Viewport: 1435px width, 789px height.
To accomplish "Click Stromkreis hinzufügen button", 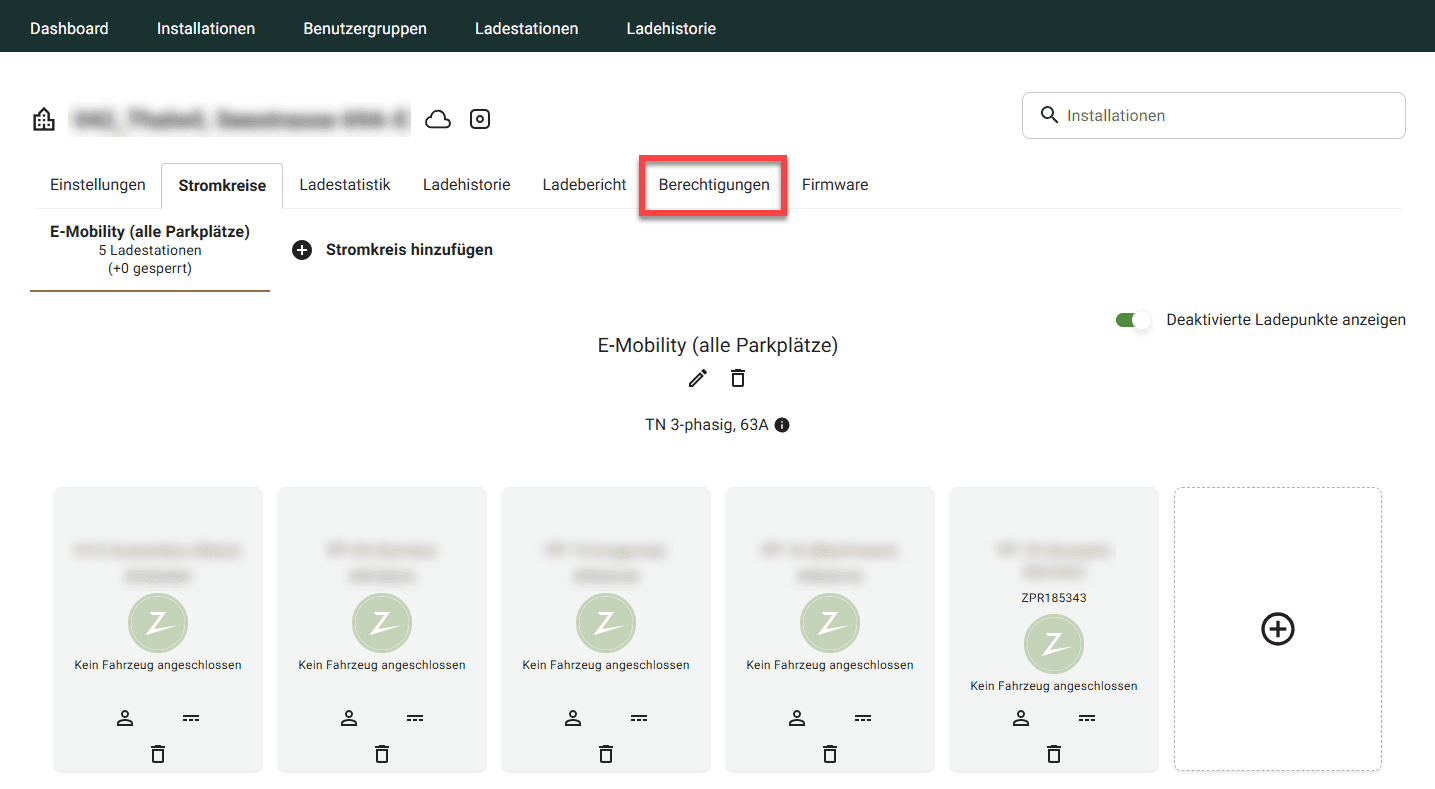I will (x=392, y=250).
